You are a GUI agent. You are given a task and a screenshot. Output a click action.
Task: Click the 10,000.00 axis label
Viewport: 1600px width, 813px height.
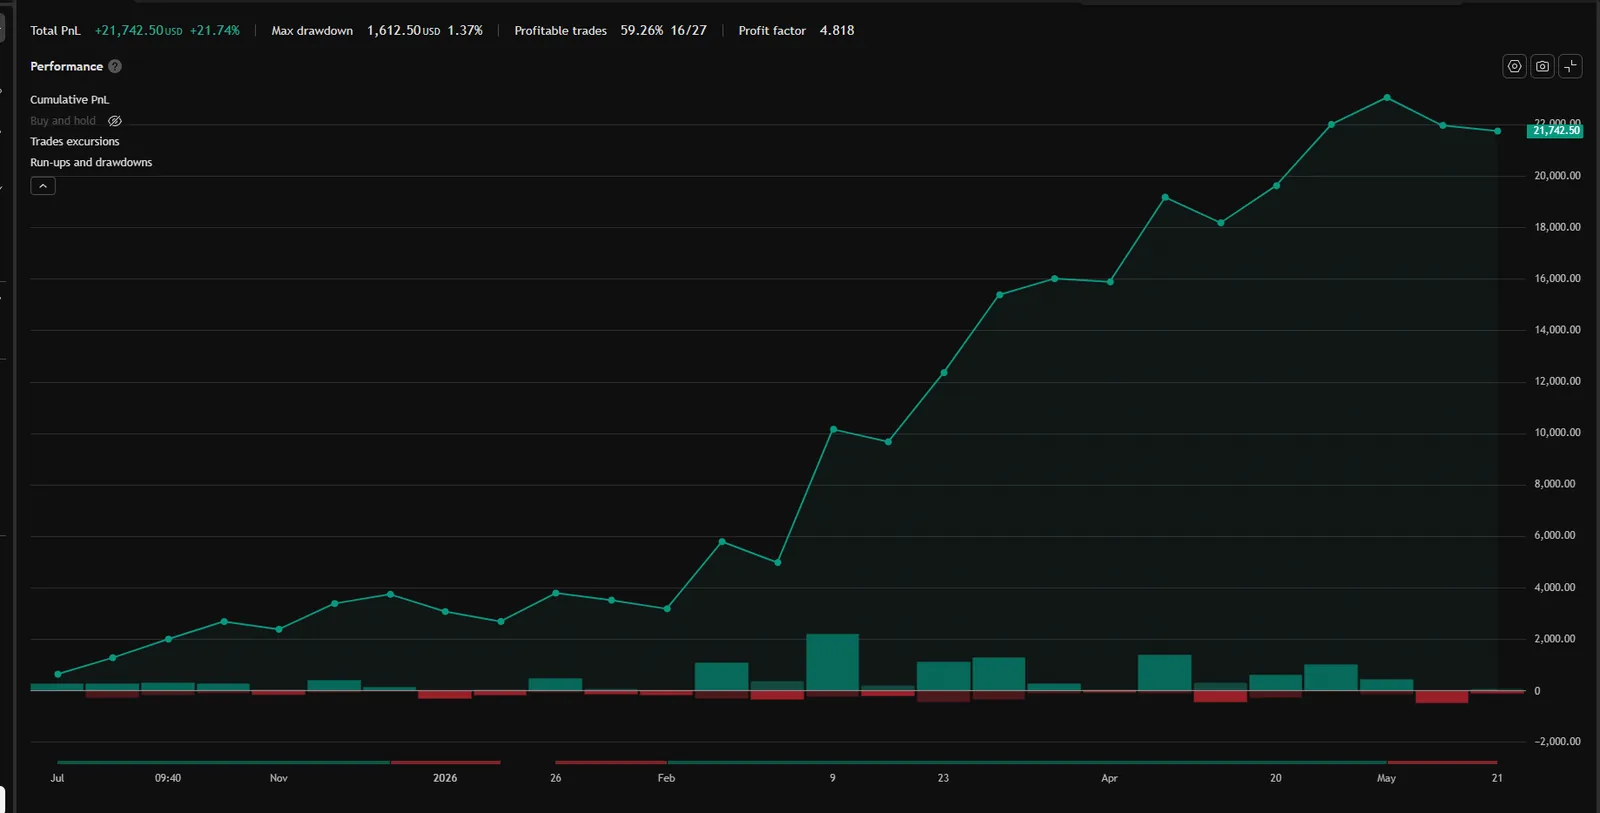(1557, 433)
